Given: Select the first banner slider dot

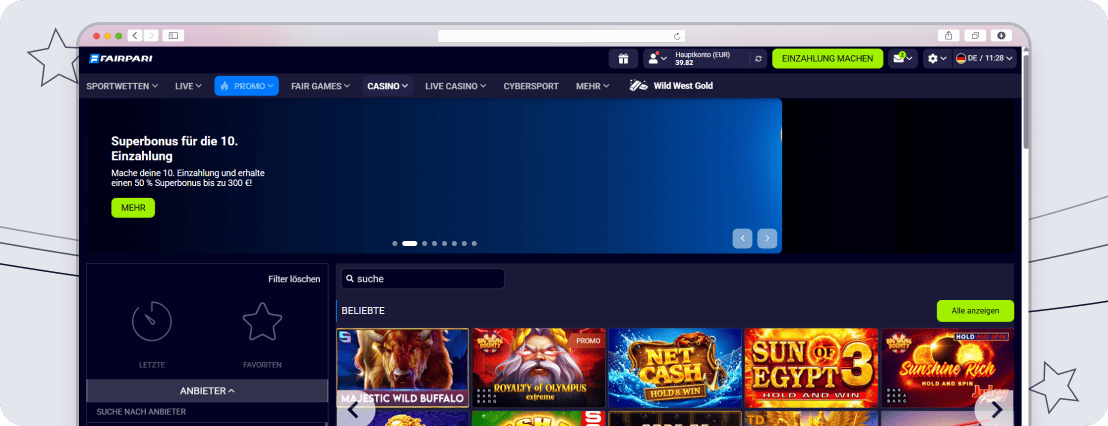Looking at the screenshot, I should tap(395, 243).
